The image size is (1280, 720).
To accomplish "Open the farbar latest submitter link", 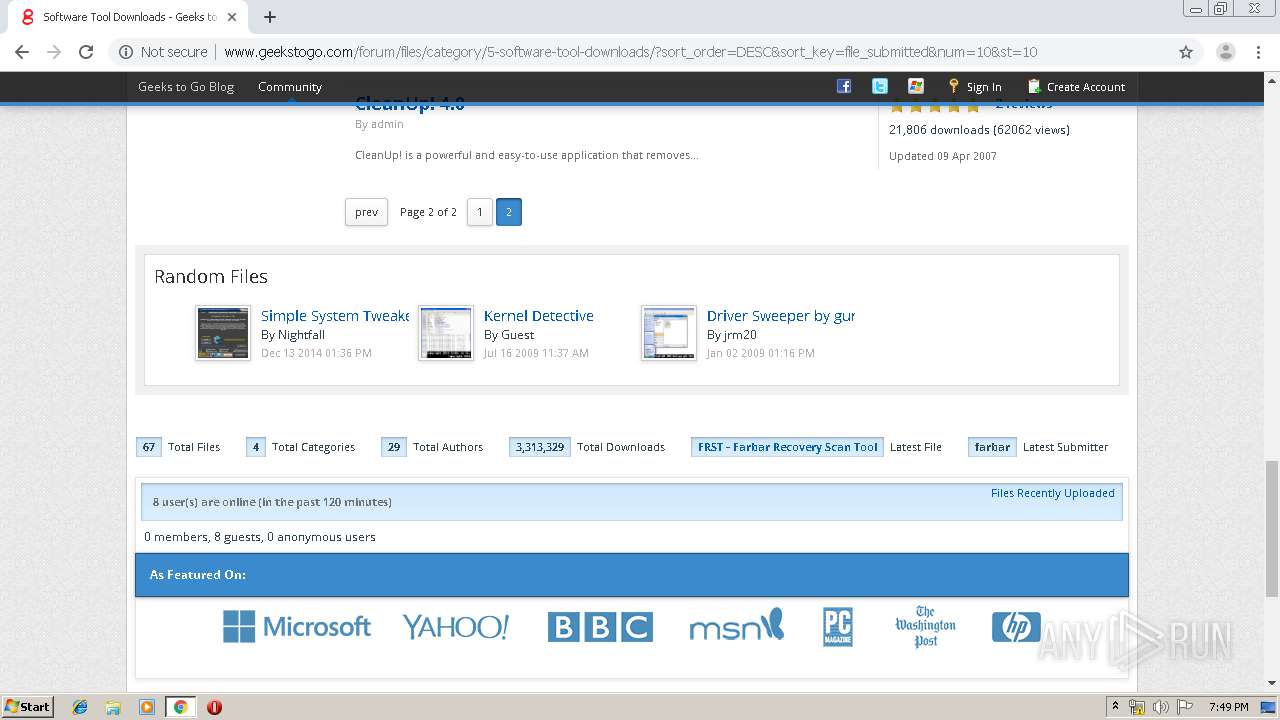I will click(992, 447).
